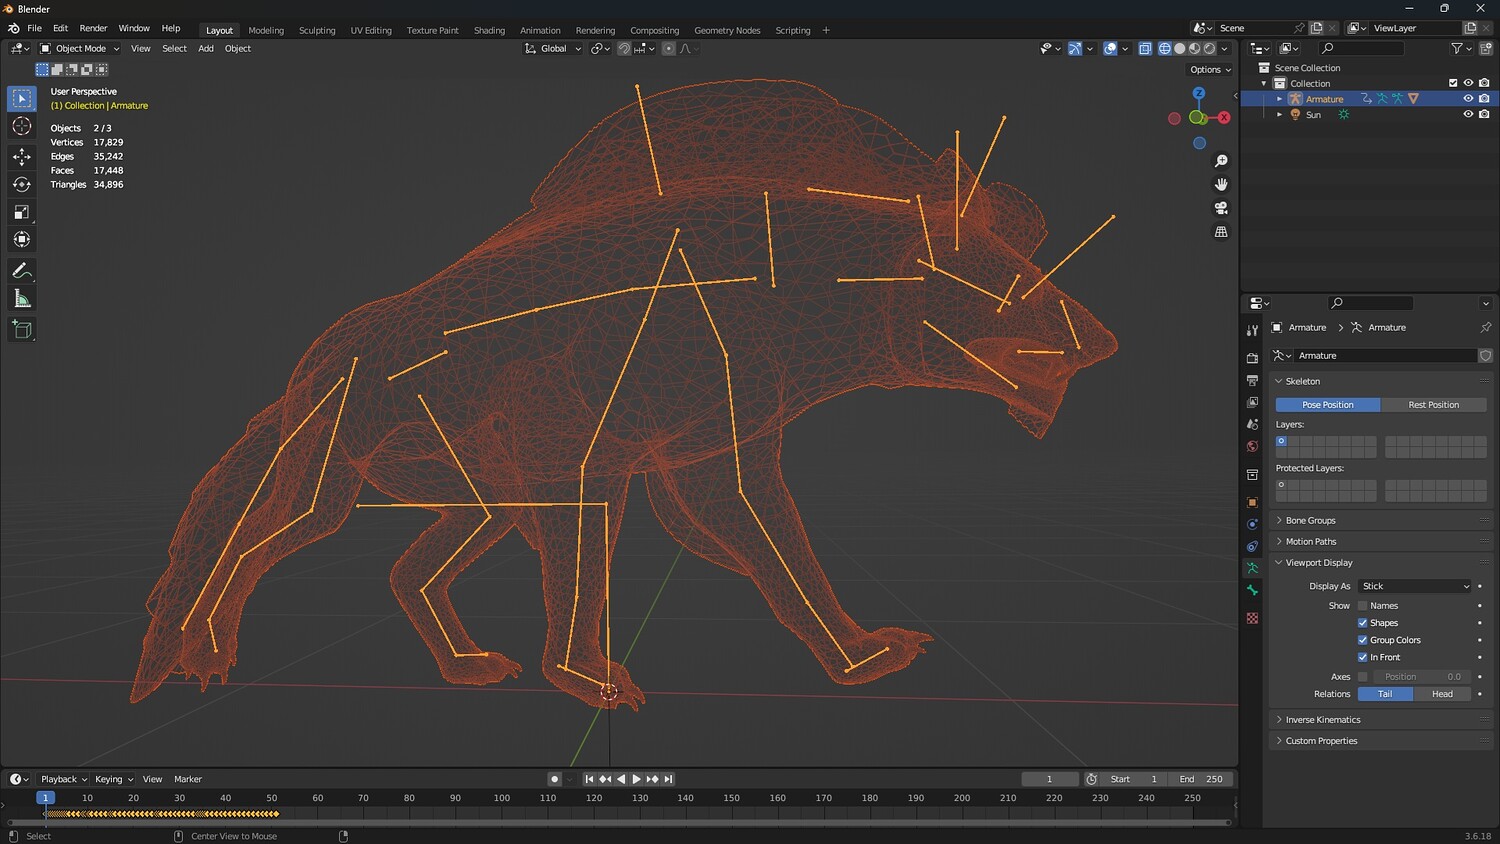Image resolution: width=1500 pixels, height=844 pixels.
Task: Switch to the Sculpting workspace tab
Action: point(317,30)
